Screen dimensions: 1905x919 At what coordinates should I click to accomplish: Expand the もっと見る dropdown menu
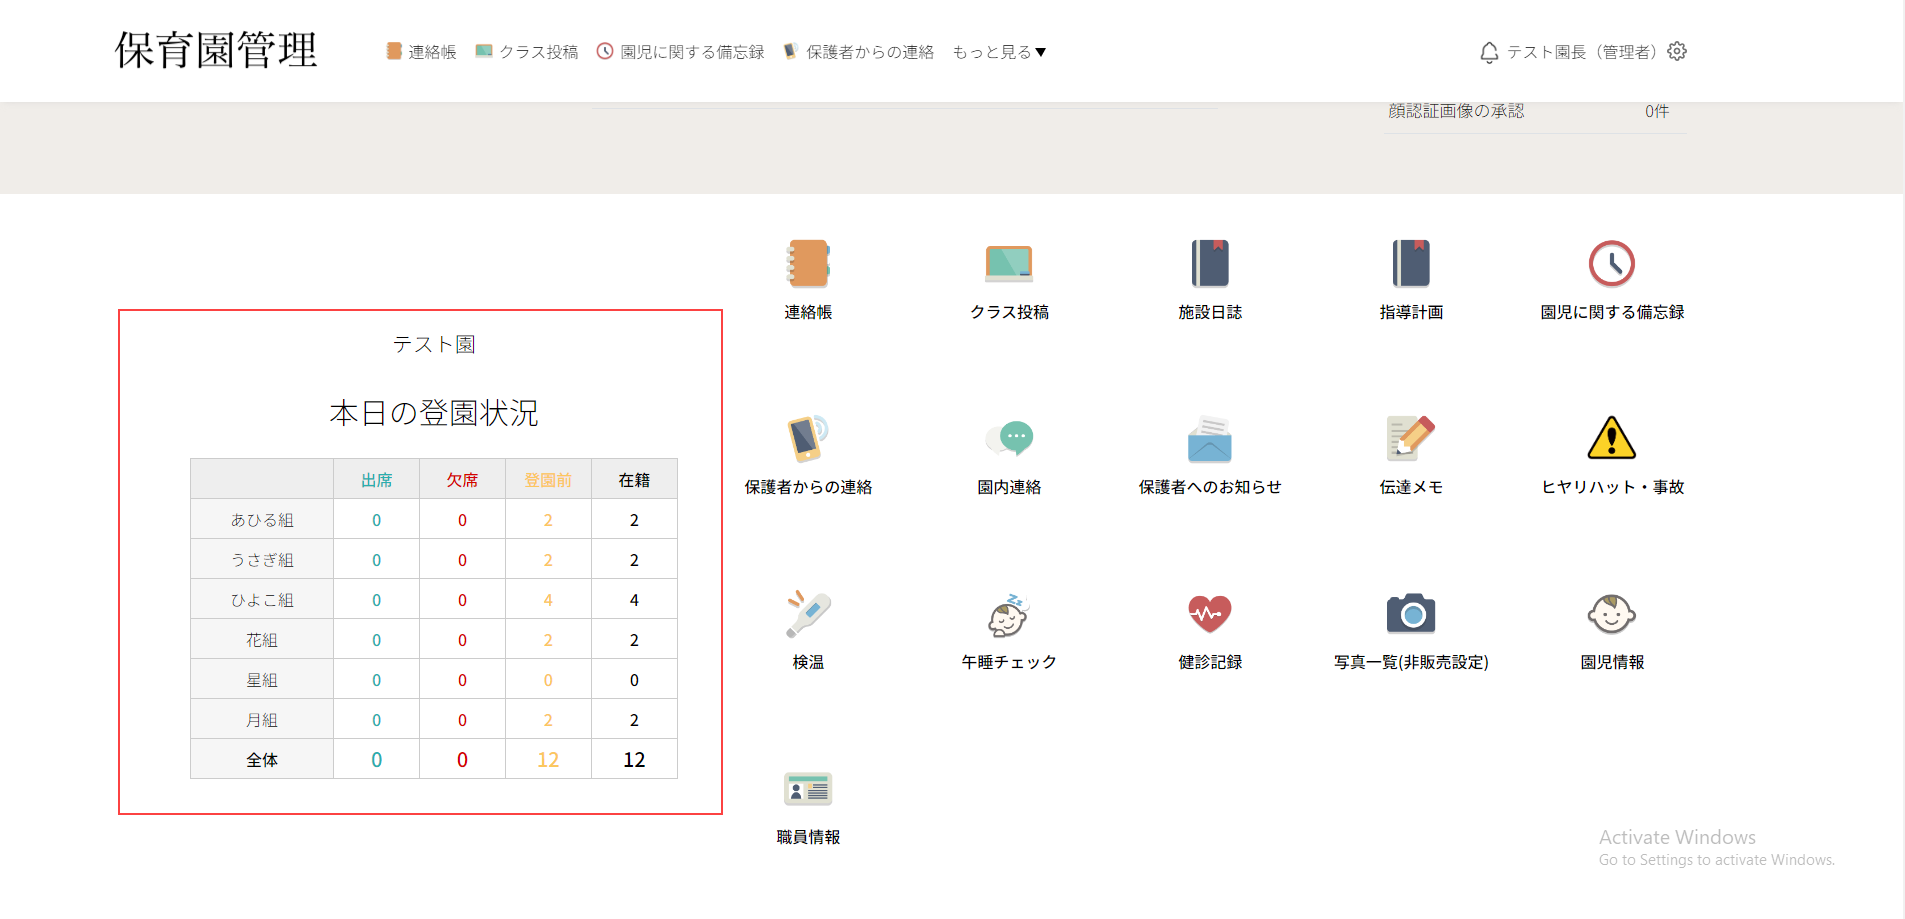[998, 52]
